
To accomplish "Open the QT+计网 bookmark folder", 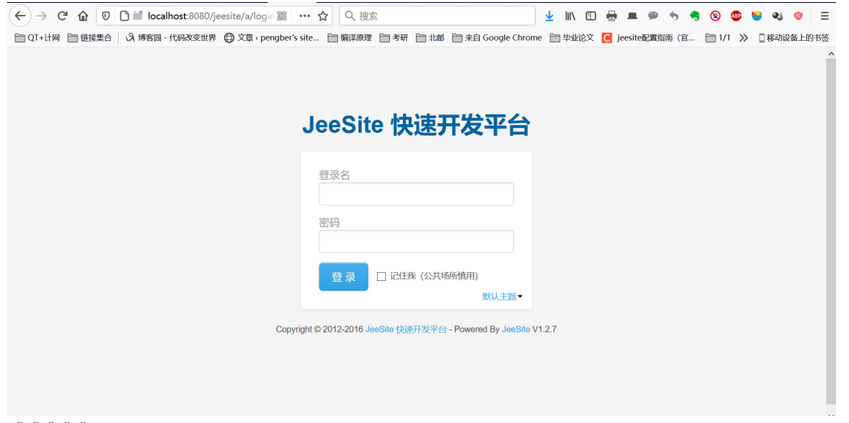I will [37, 38].
